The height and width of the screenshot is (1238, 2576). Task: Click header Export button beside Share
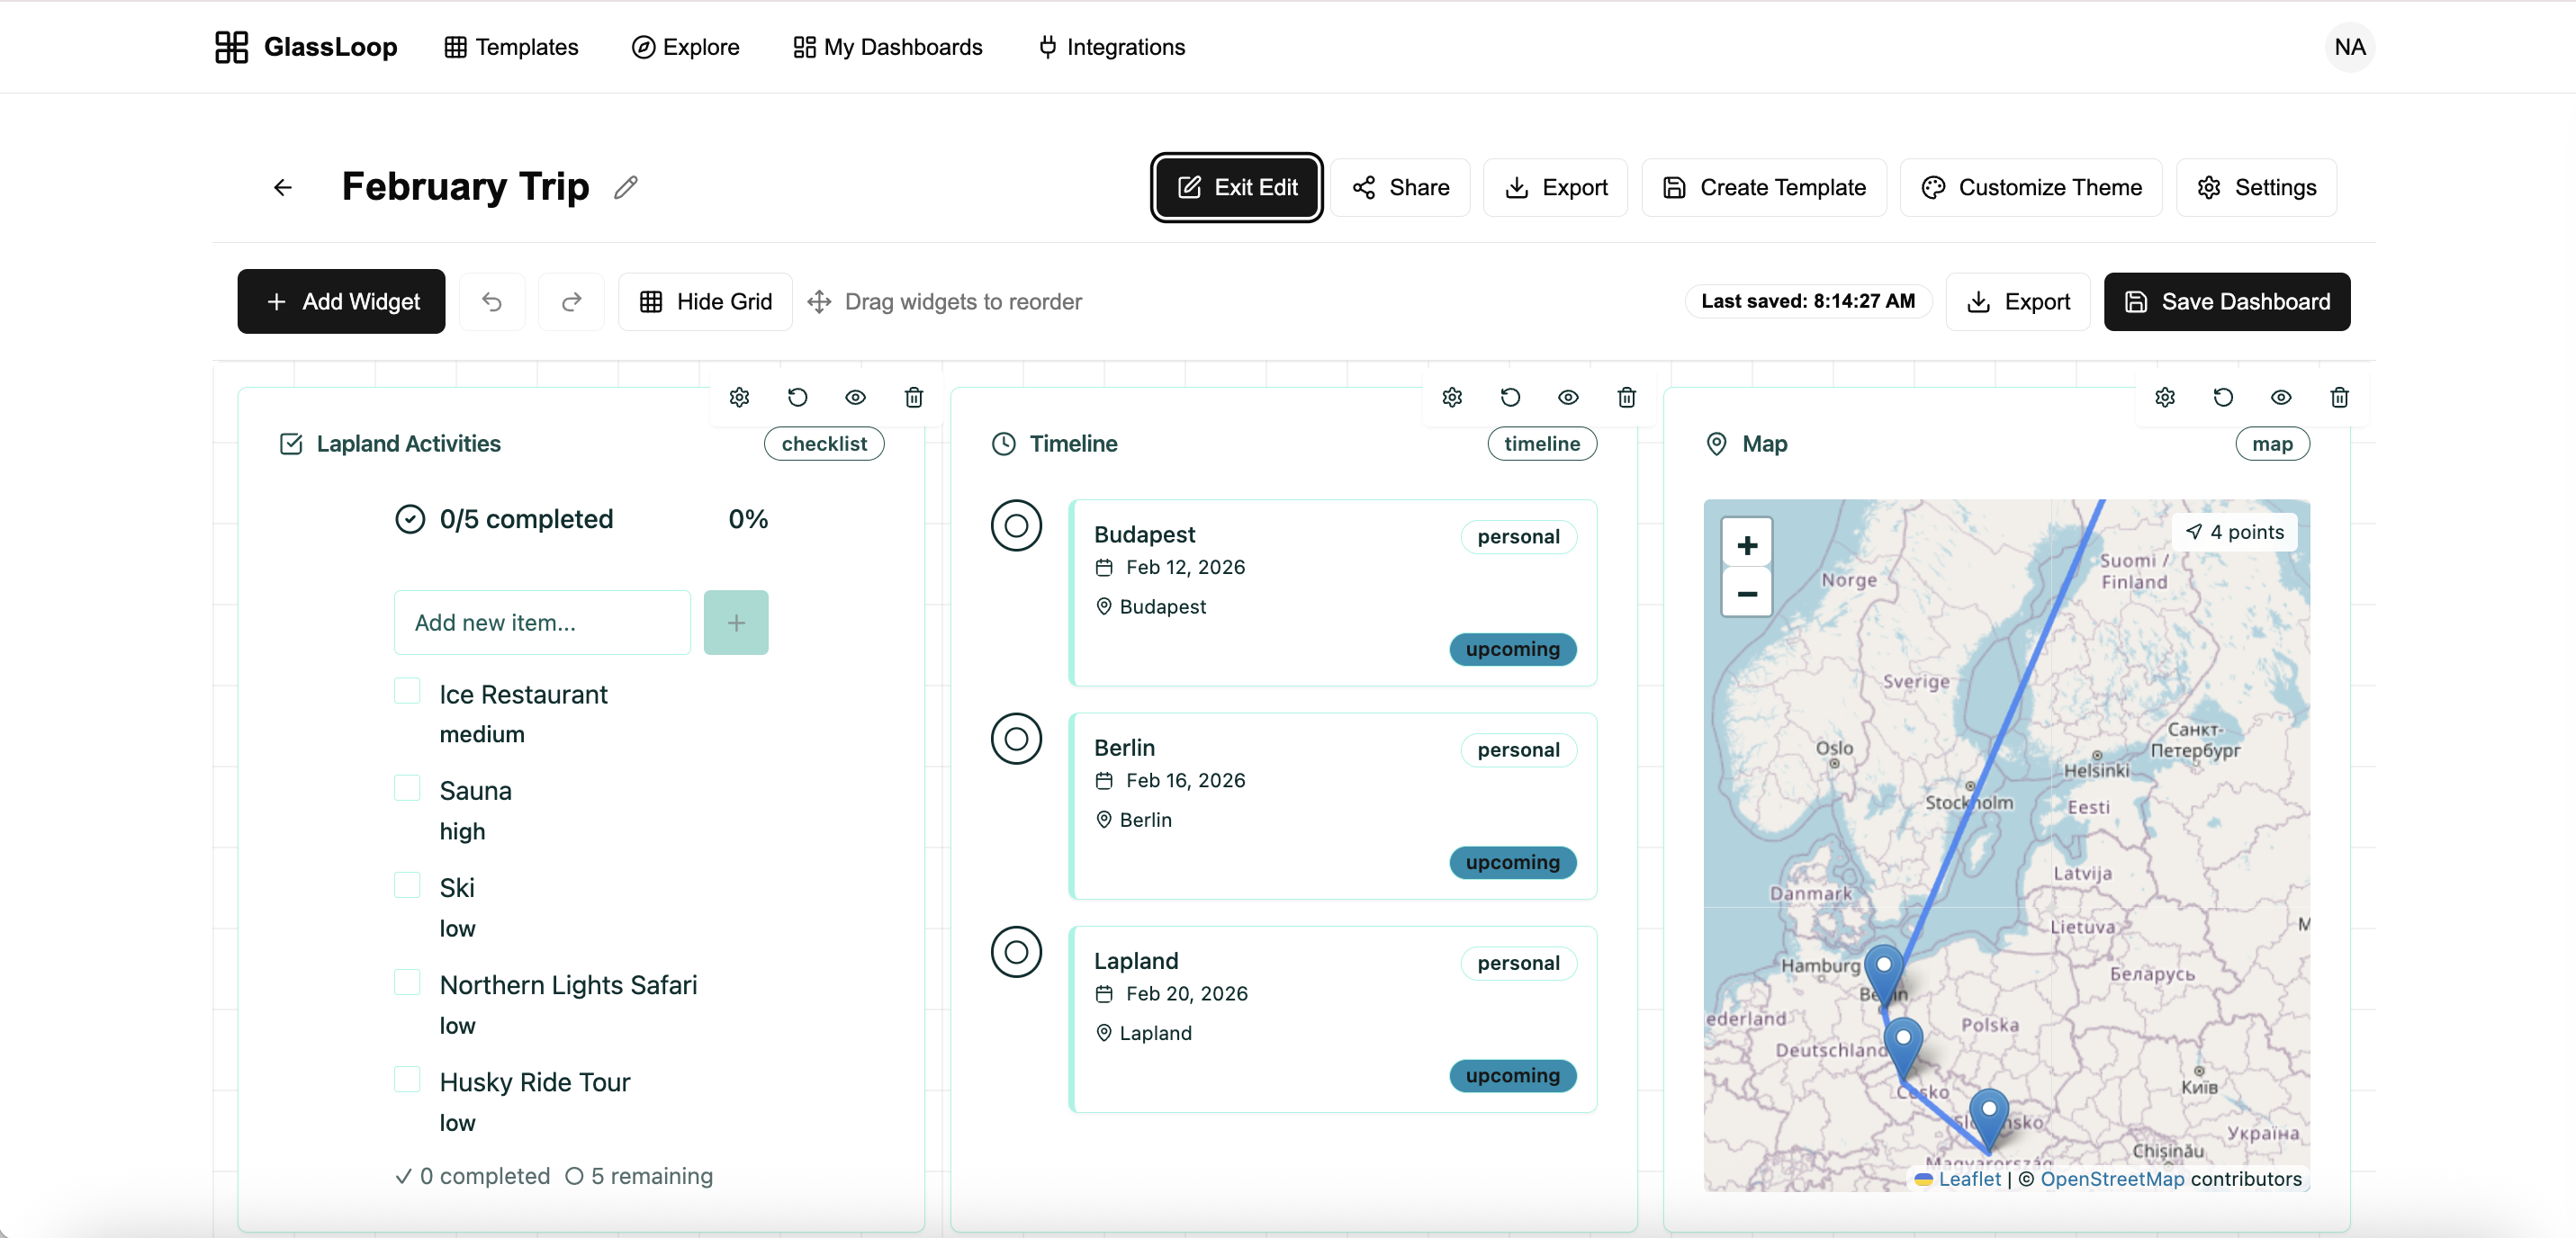tap(1555, 187)
